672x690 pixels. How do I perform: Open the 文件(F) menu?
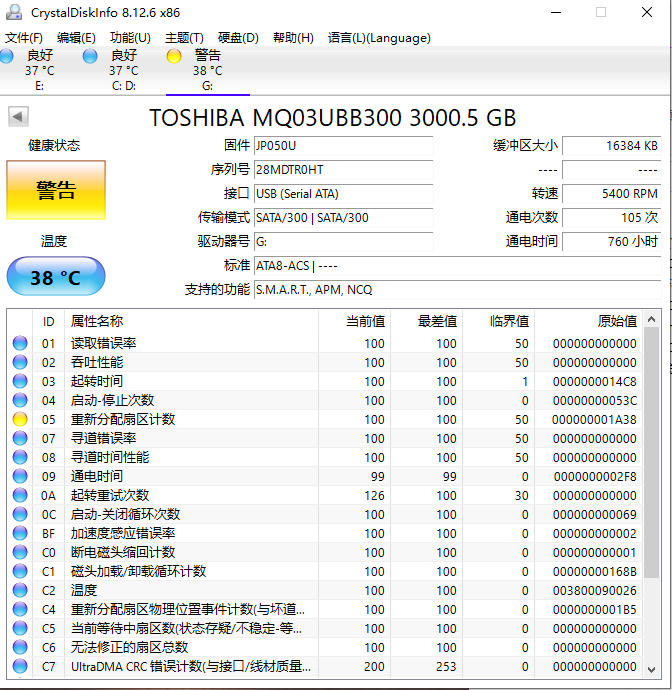pos(24,38)
